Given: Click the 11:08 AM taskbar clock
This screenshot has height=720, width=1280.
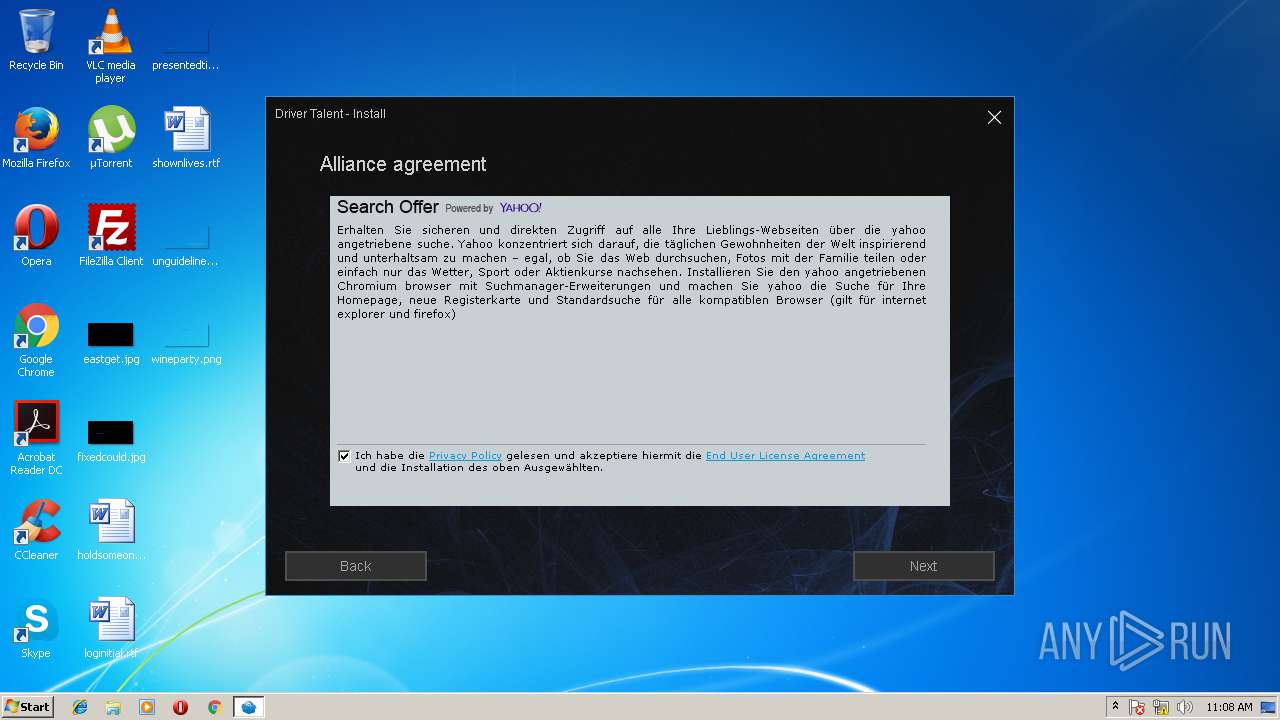Looking at the screenshot, I should pyautogui.click(x=1229, y=707).
